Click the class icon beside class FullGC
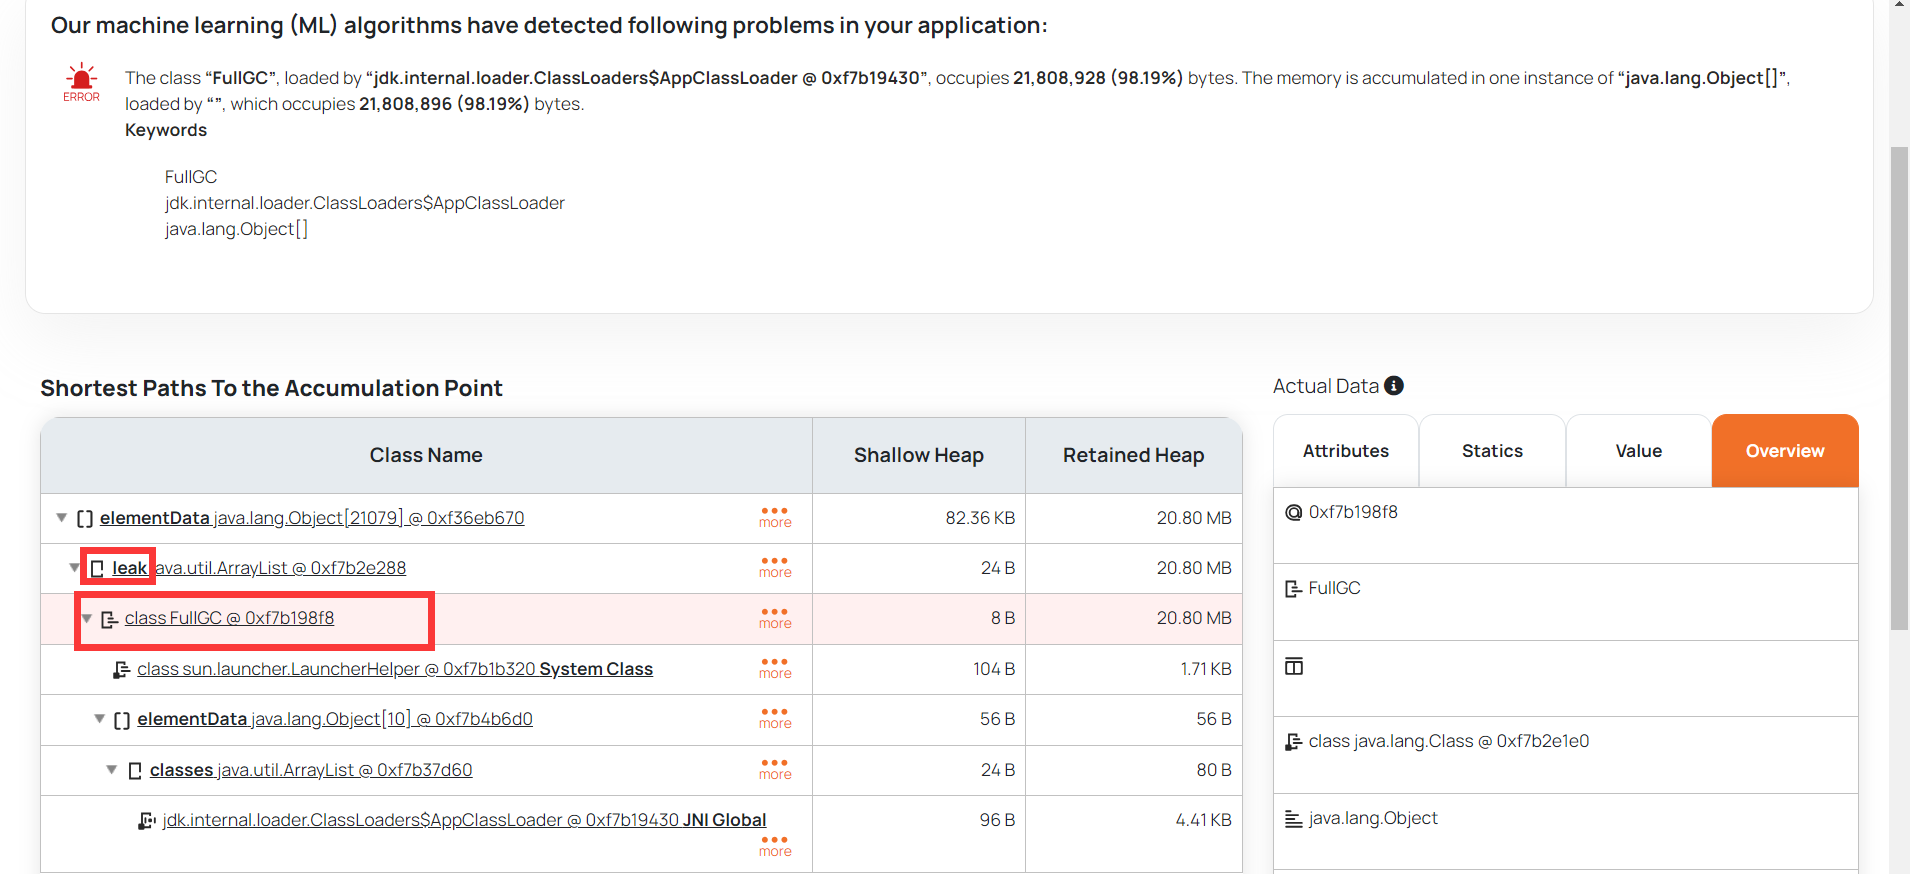The image size is (1910, 874). tap(110, 619)
